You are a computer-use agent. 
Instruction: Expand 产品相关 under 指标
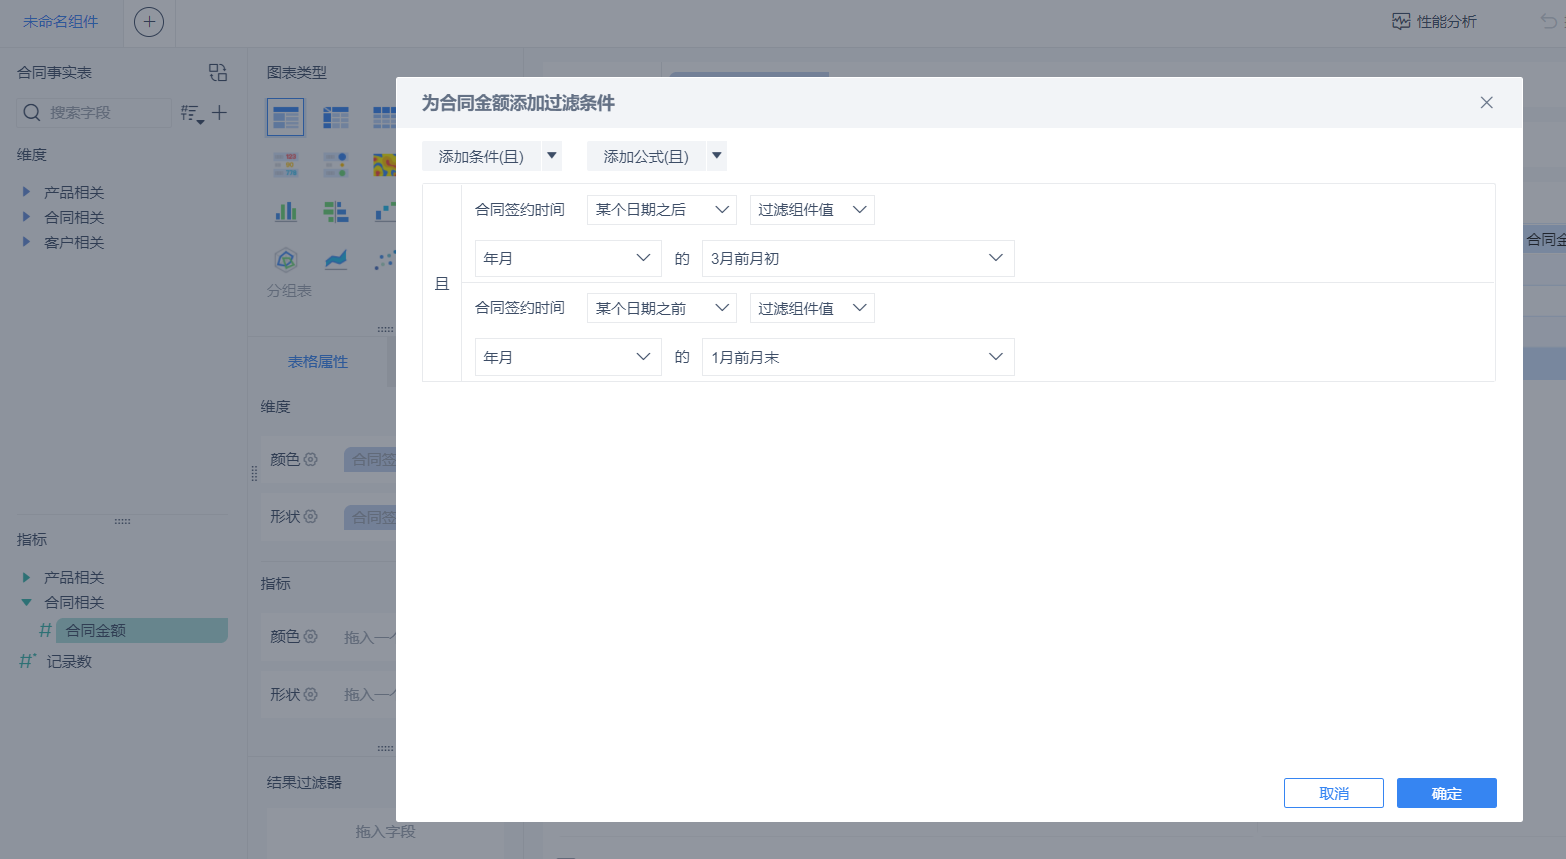26,577
